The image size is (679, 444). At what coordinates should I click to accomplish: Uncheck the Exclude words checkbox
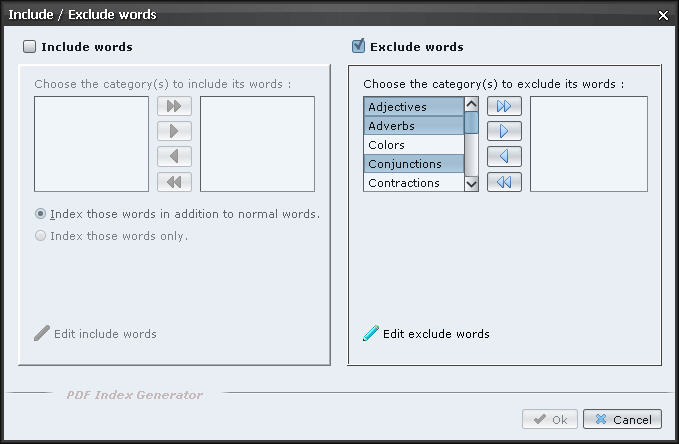[359, 46]
